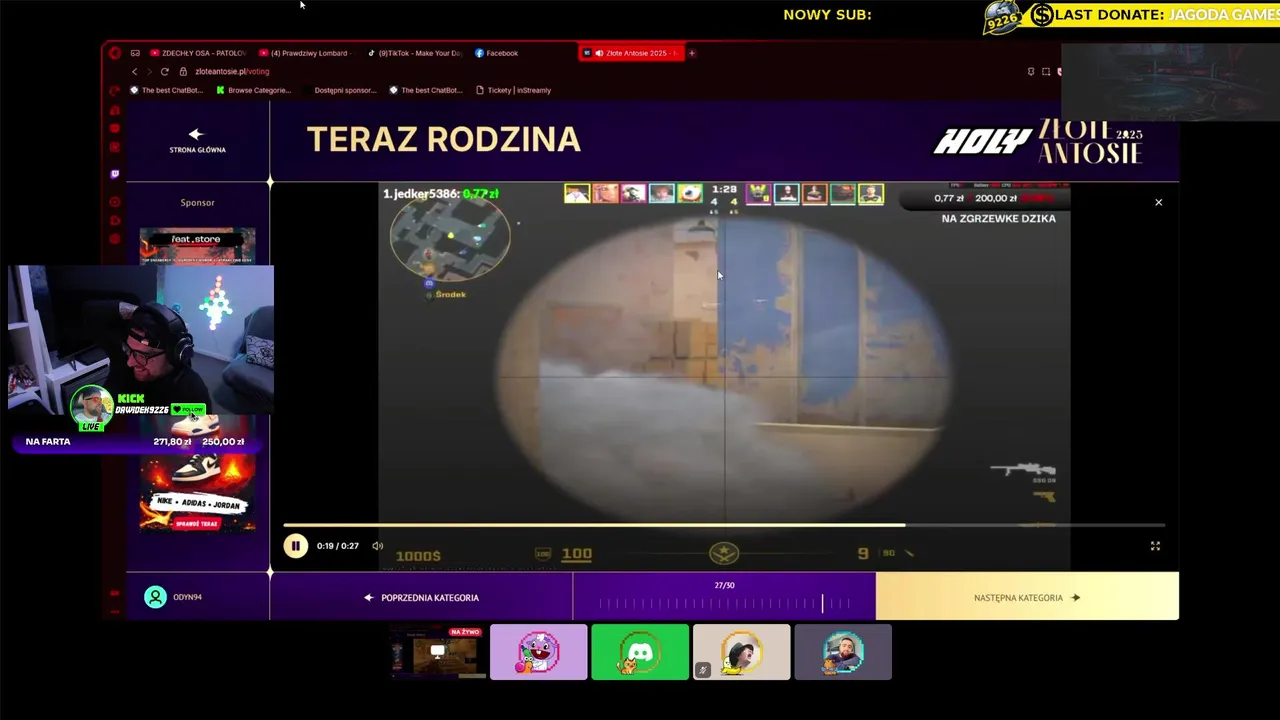
Task: Open the workspaces icon left of tabs
Action: click(x=135, y=53)
